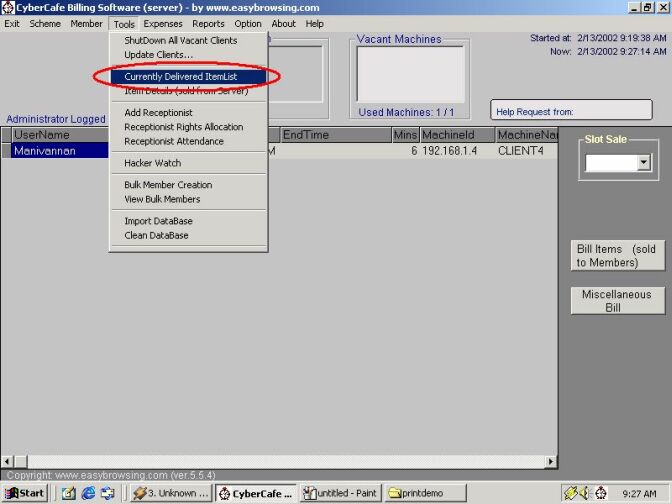
Task: Click the Windows Start button
Action: point(25,493)
